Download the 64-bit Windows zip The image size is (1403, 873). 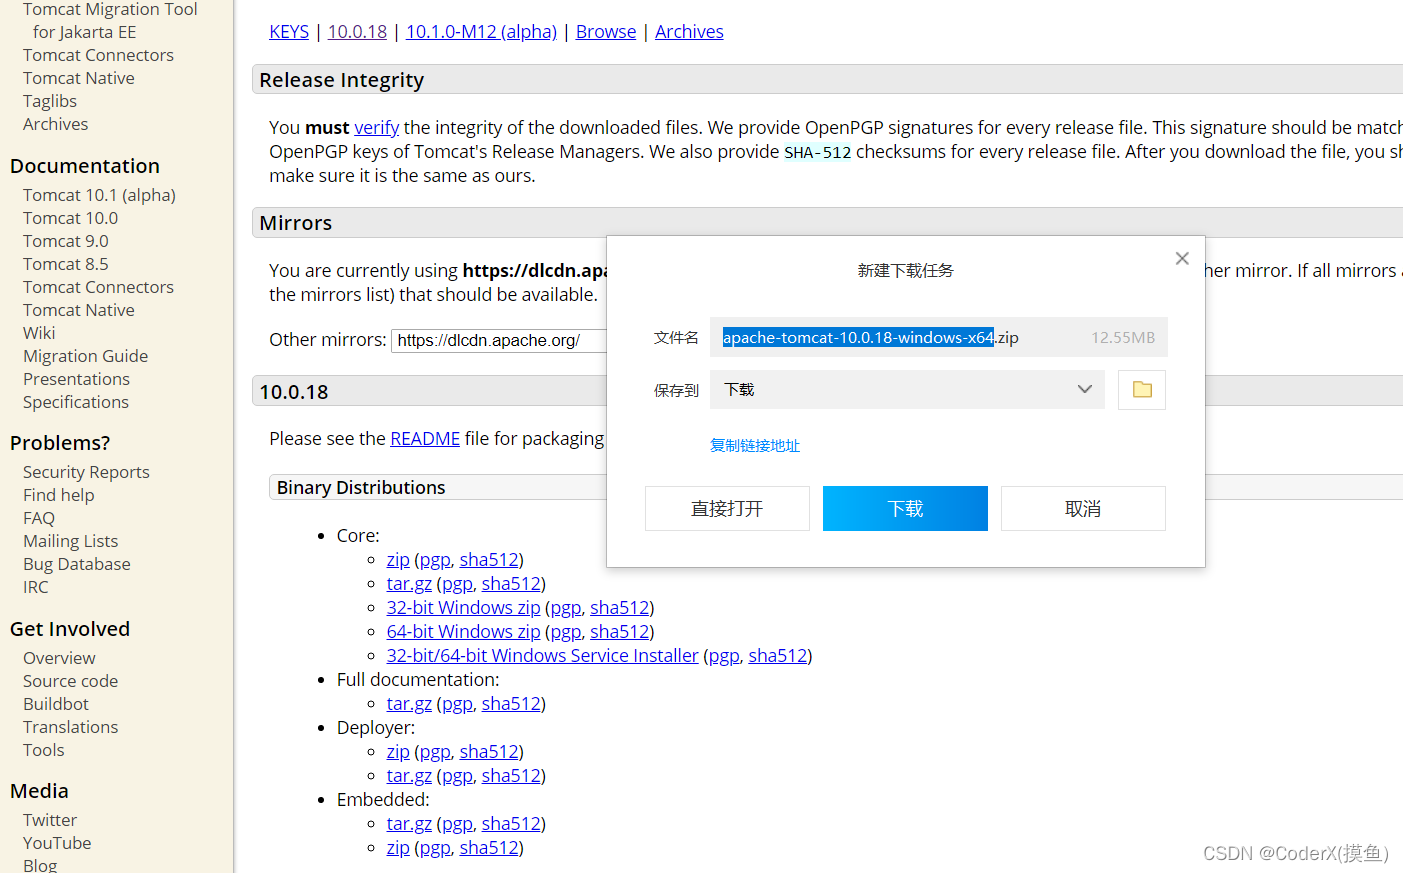point(463,631)
